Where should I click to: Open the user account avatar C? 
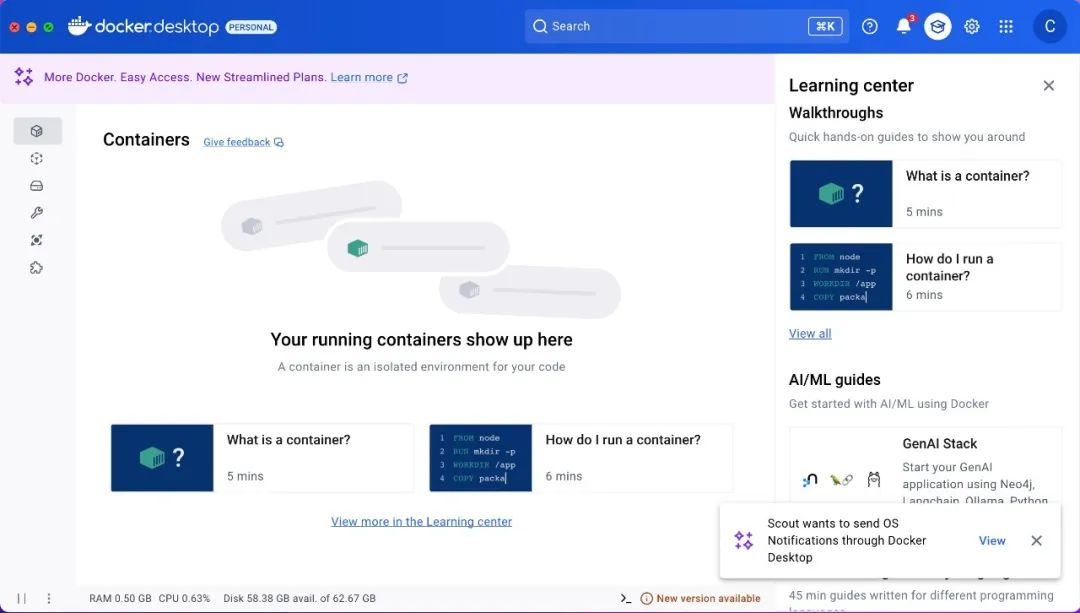tap(1050, 26)
